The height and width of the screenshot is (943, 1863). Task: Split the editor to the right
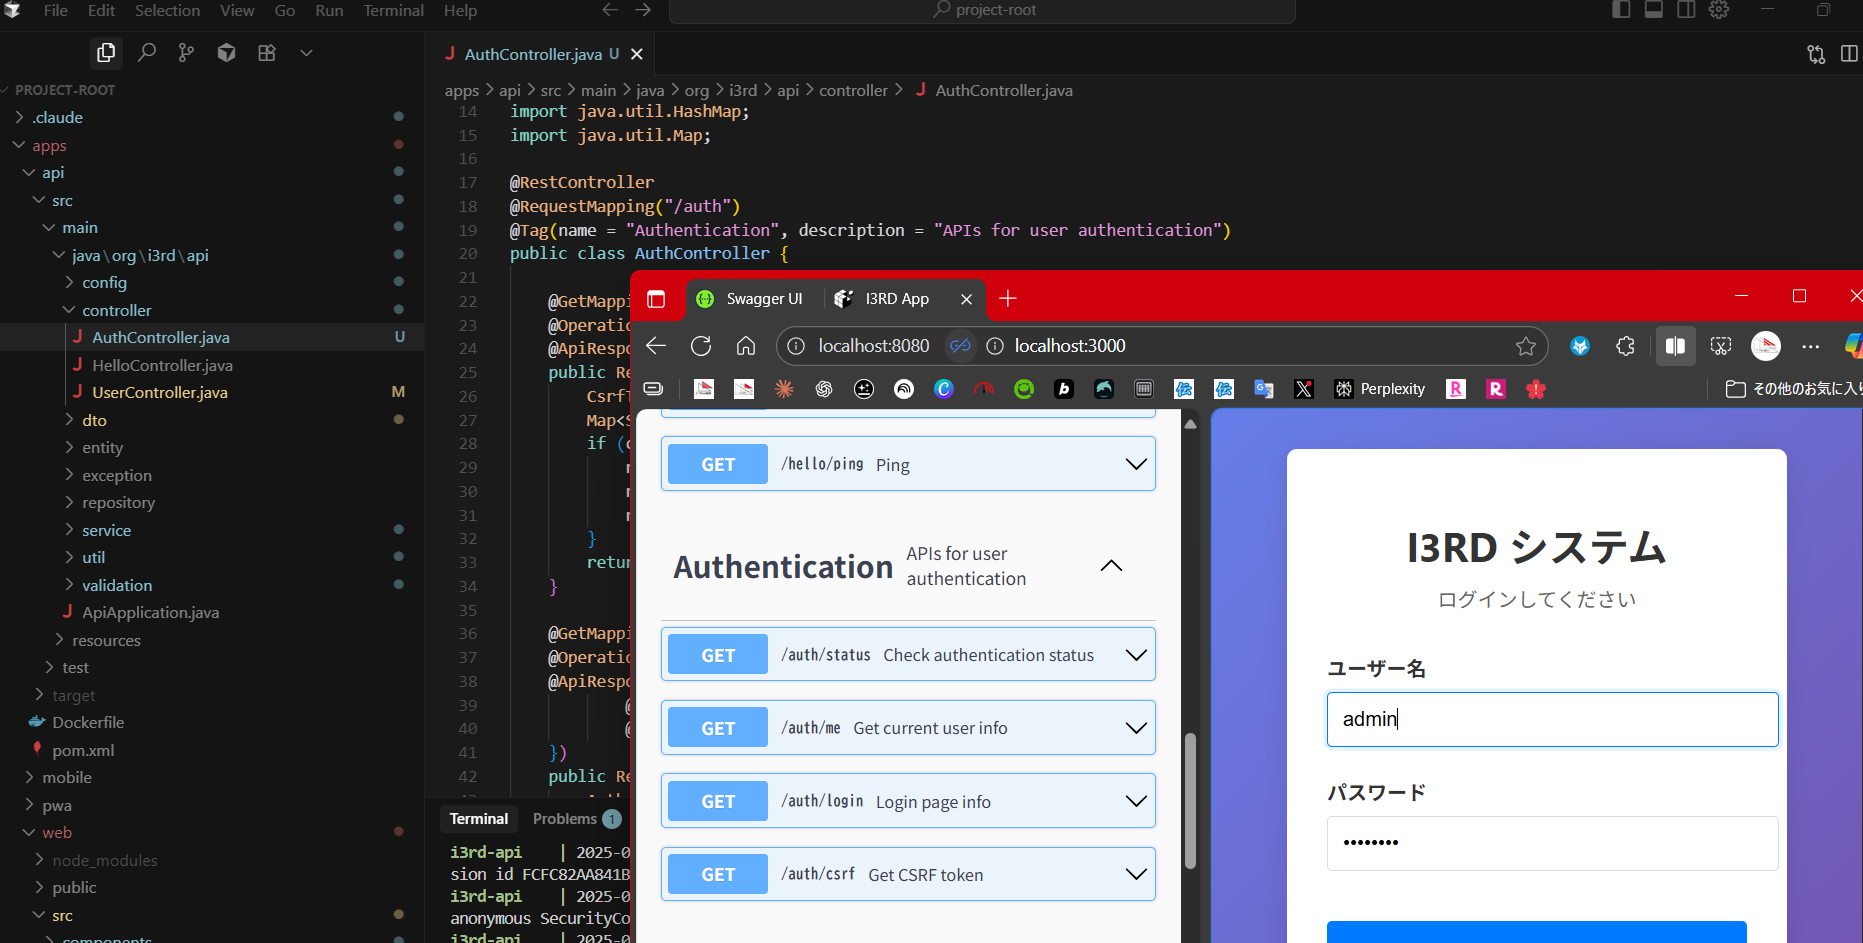1849,54
